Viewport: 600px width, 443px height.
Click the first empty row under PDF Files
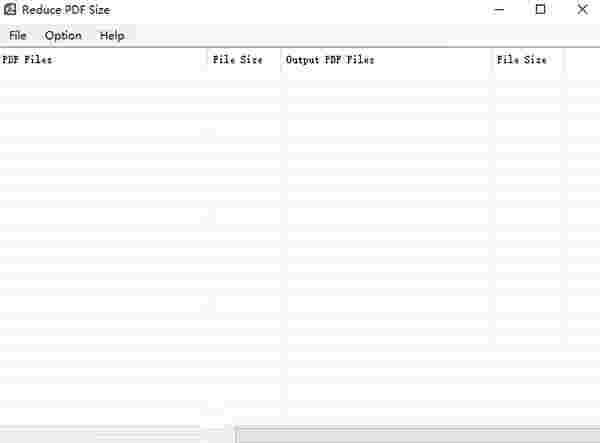pyautogui.click(x=103, y=76)
